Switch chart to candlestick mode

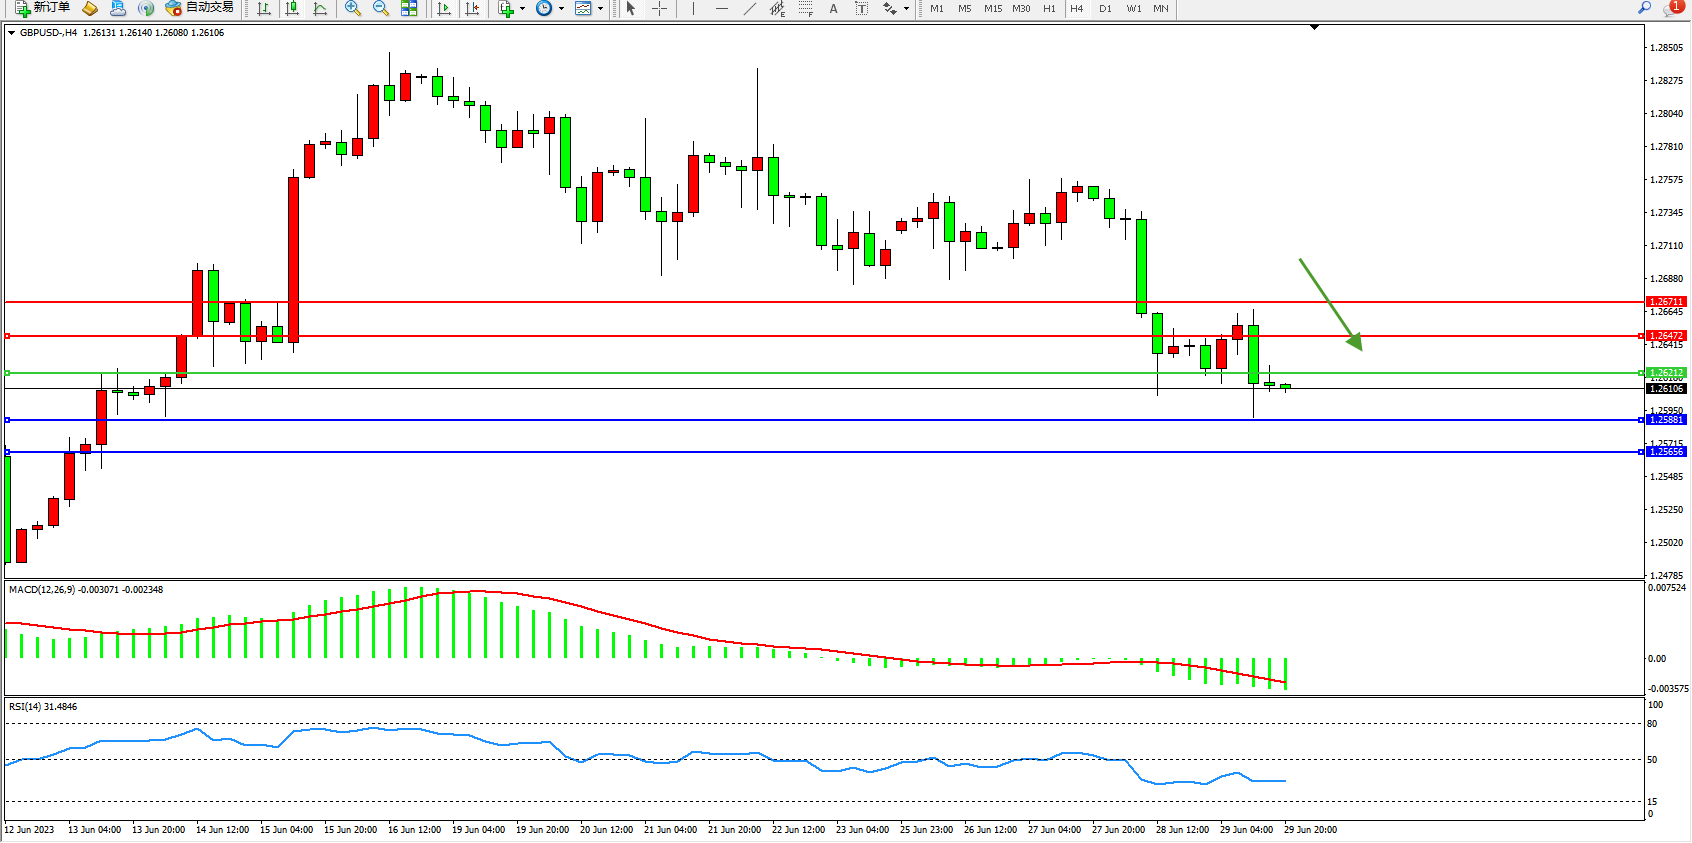tap(292, 8)
